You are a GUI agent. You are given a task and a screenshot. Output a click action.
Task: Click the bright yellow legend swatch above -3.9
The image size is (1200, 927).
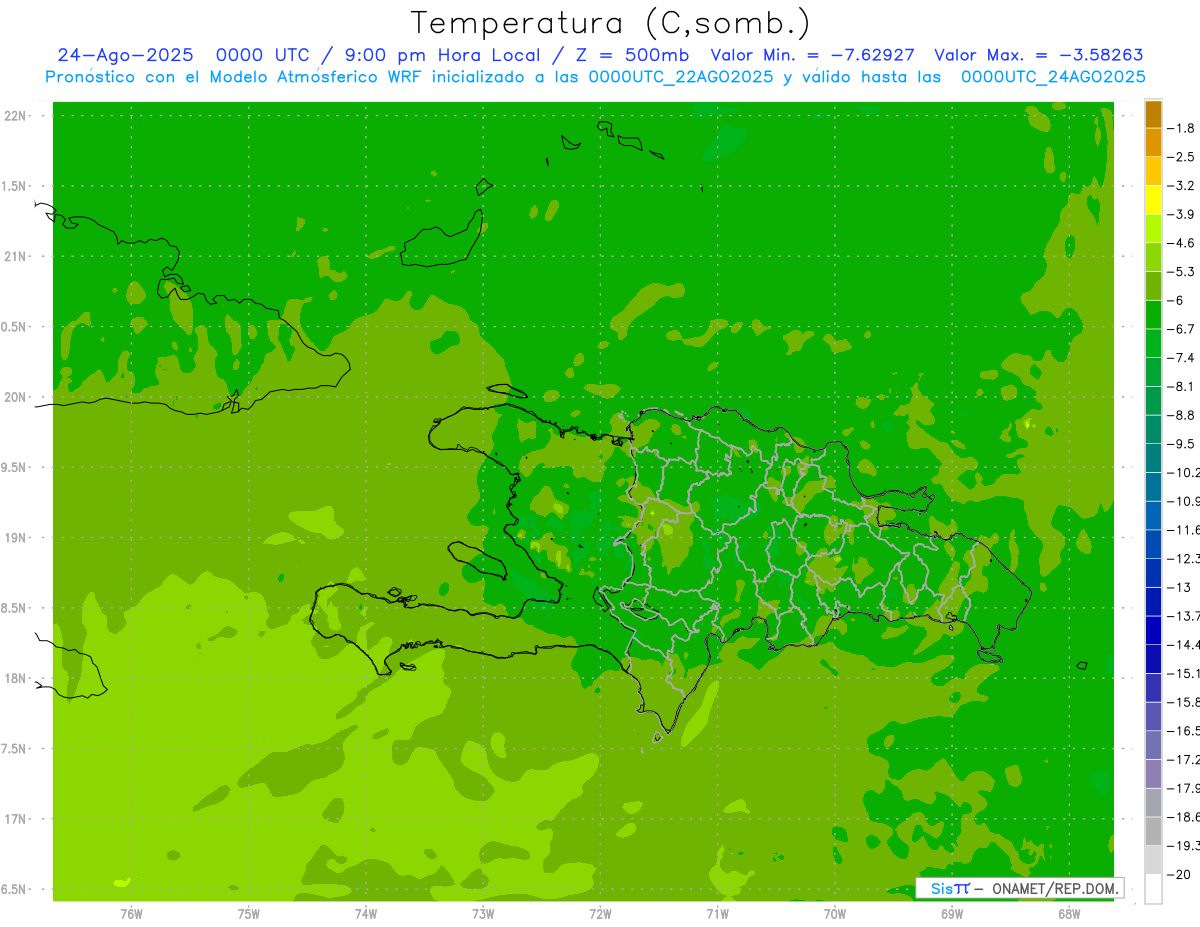1153,200
